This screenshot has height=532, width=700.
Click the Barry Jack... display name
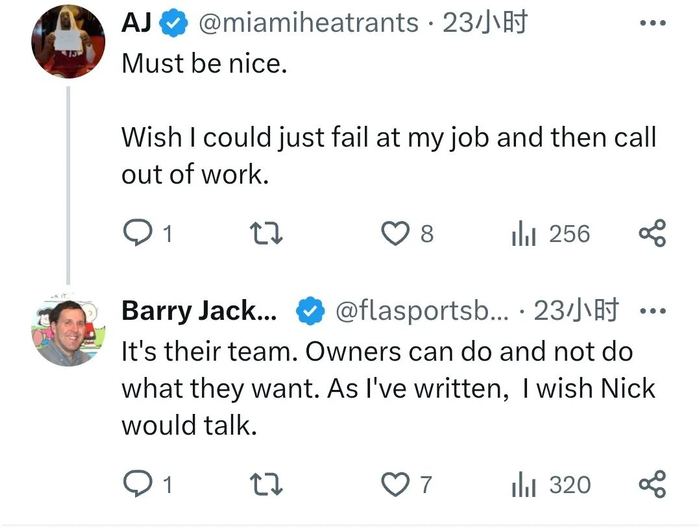200,311
